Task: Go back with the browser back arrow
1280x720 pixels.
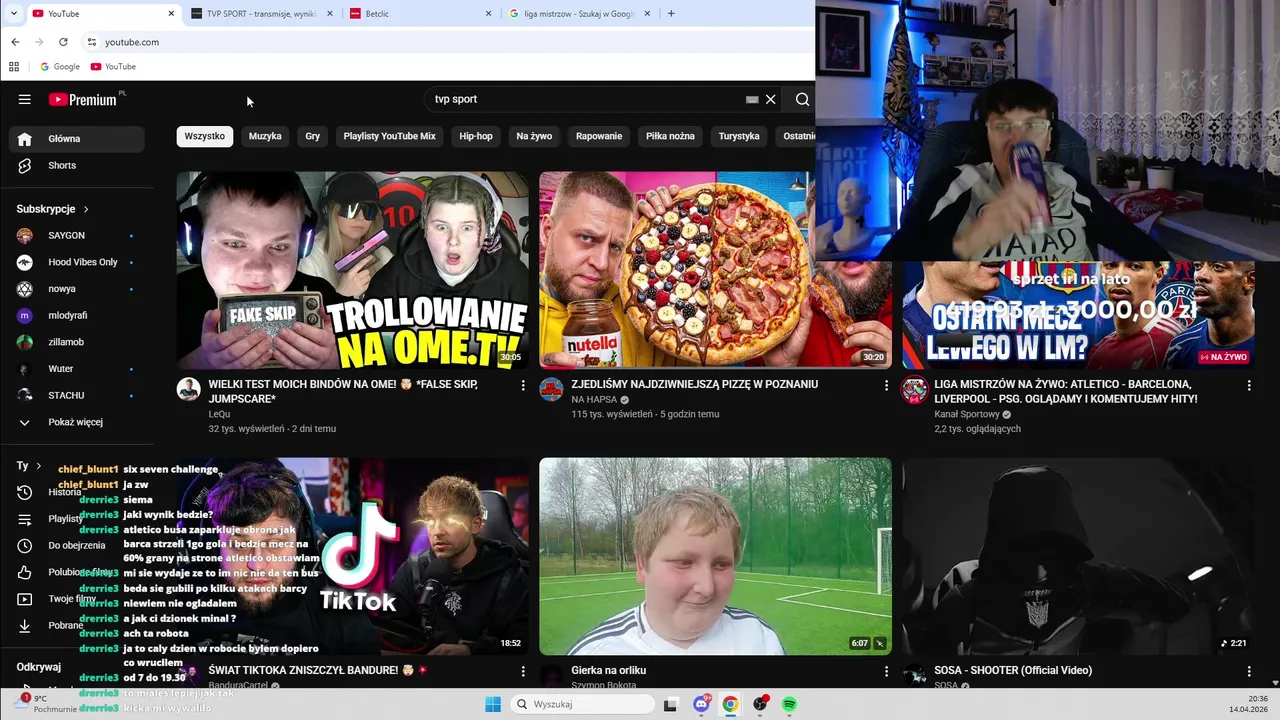Action: pos(15,42)
